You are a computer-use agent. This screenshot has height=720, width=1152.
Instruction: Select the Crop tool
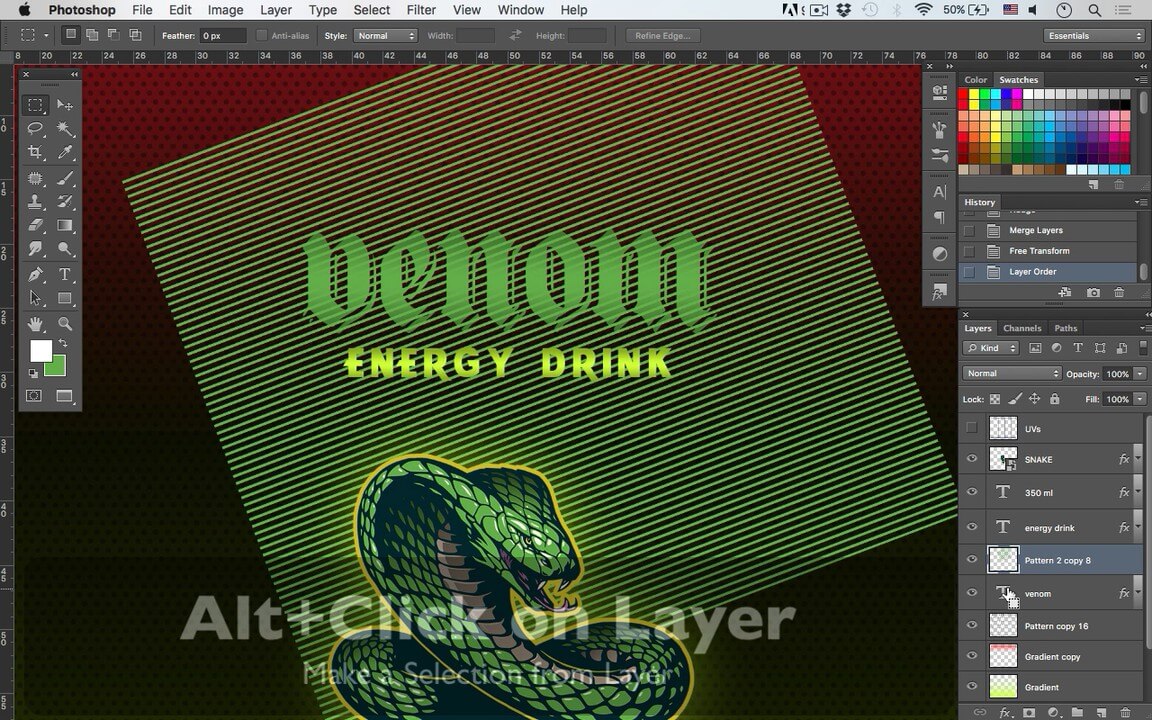pyautogui.click(x=35, y=153)
